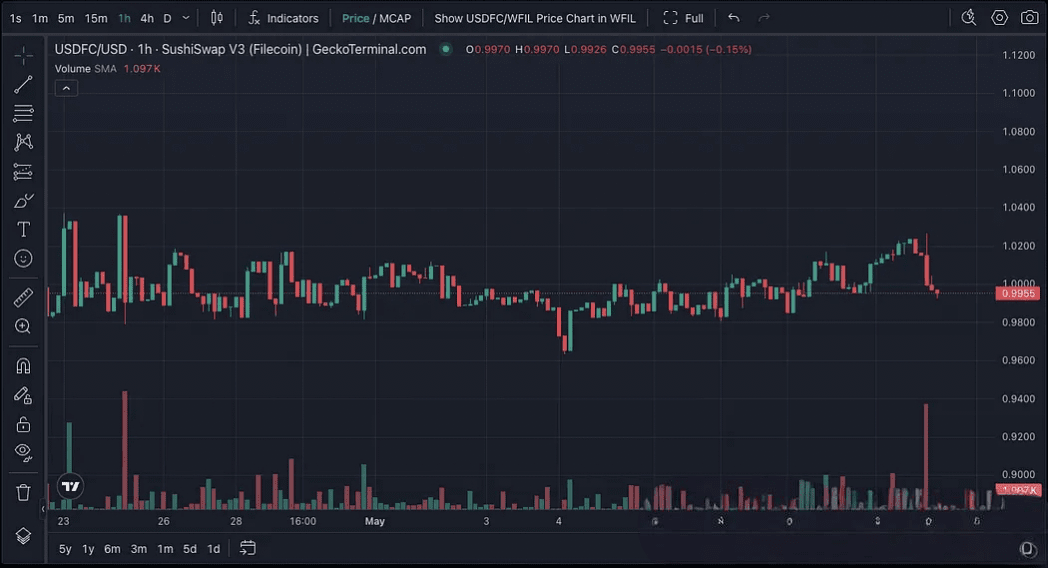Select the XABCD pattern tool

click(x=23, y=142)
